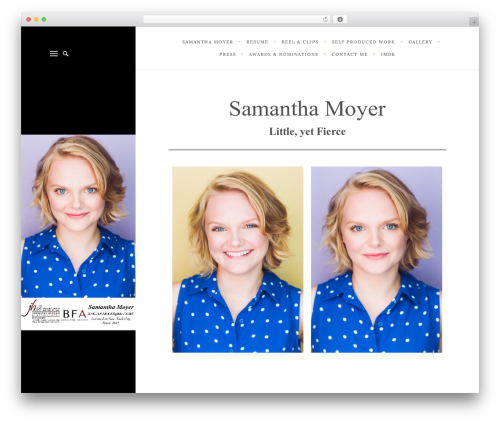Open Awards & Nominations page
500x423 pixels.
(283, 54)
